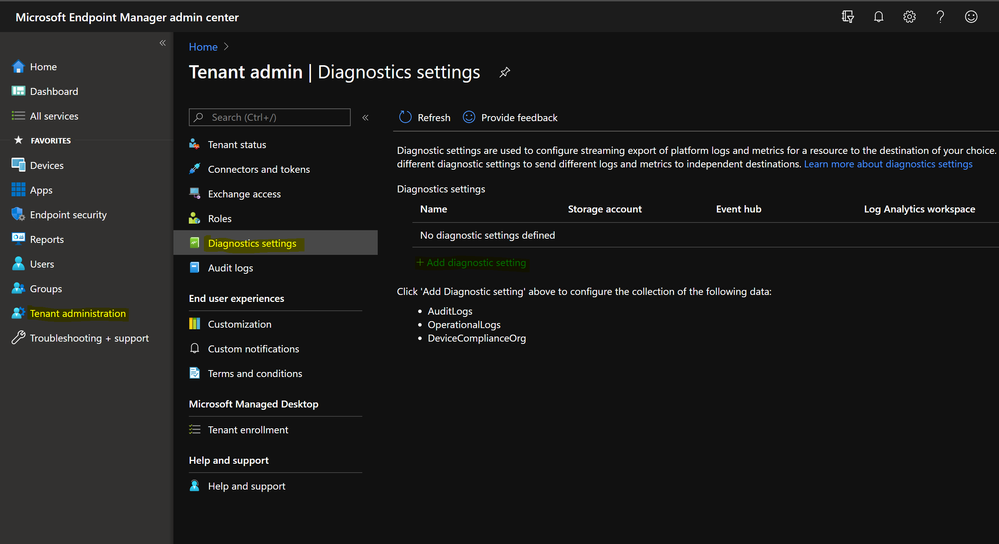999x544 pixels.
Task: Click the Devices icon in the sidebar
Action: [18, 165]
